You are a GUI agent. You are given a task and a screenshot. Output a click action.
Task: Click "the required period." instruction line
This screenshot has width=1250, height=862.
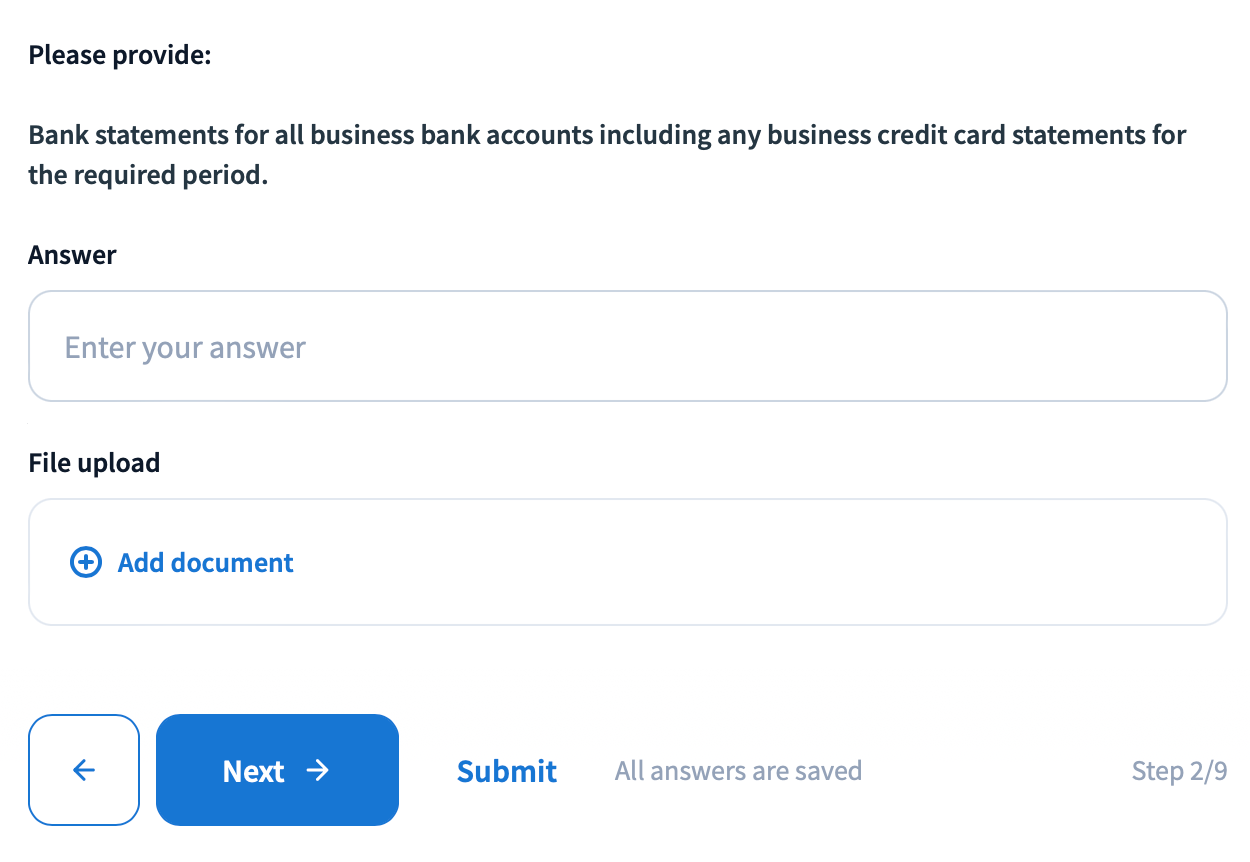tap(149, 176)
